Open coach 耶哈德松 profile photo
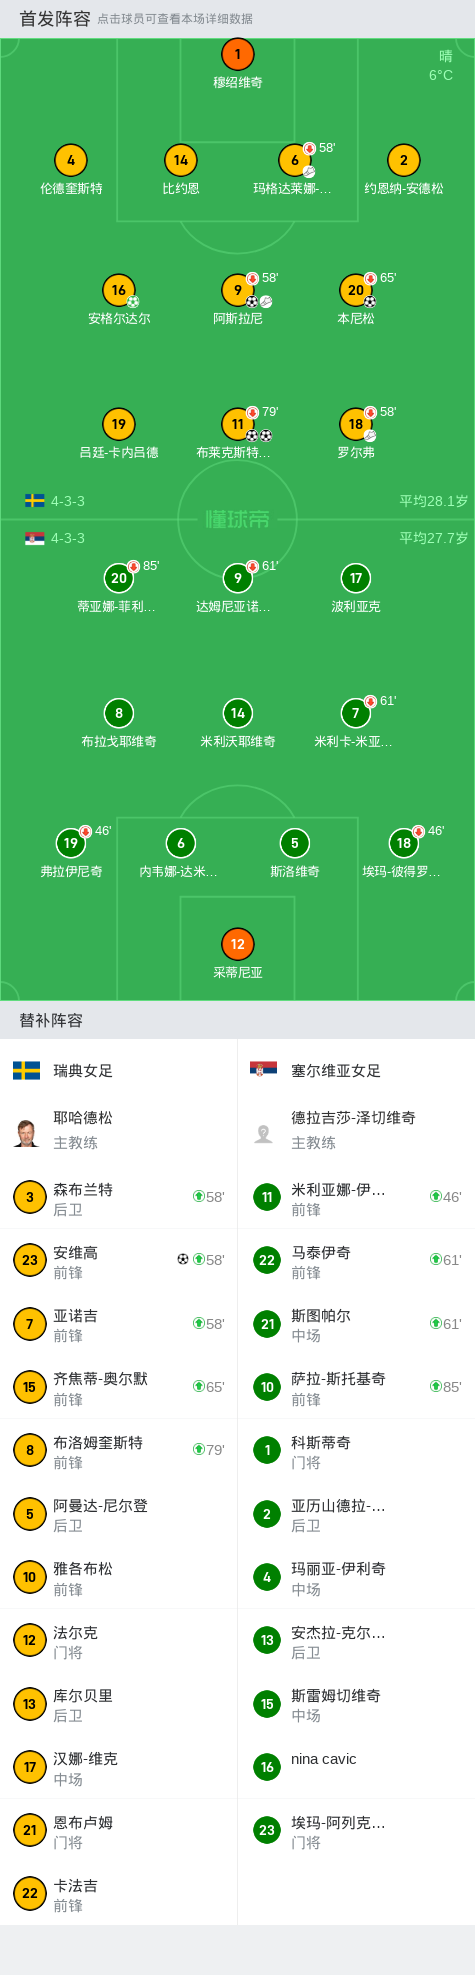The height and width of the screenshot is (1975, 475). click(26, 1131)
